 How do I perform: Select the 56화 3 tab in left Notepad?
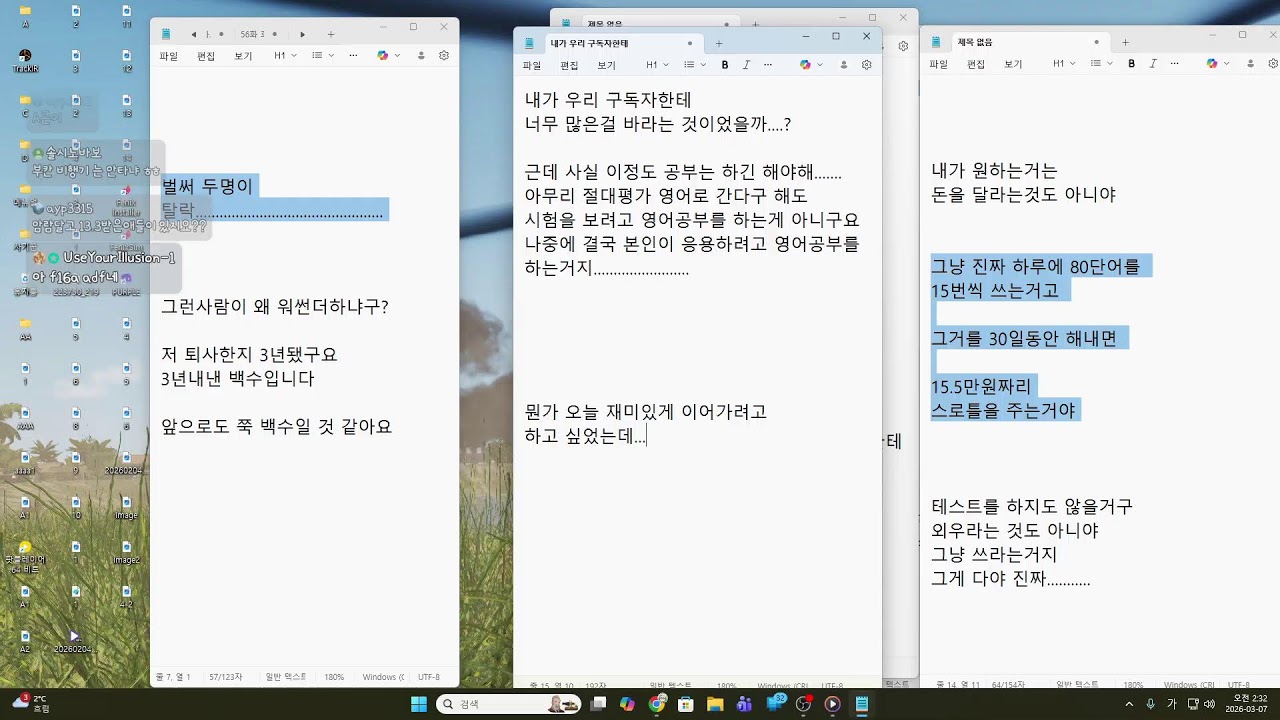coord(259,34)
